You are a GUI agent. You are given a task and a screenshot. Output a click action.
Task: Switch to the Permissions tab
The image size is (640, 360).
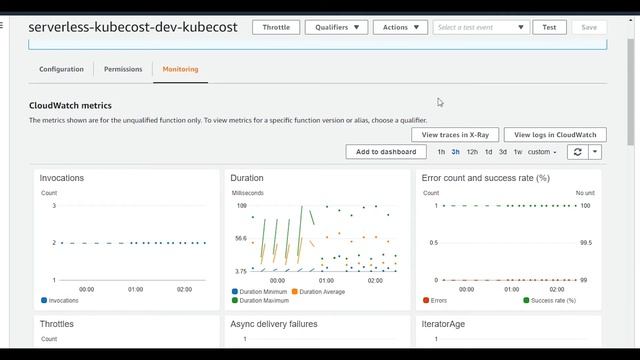point(123,69)
